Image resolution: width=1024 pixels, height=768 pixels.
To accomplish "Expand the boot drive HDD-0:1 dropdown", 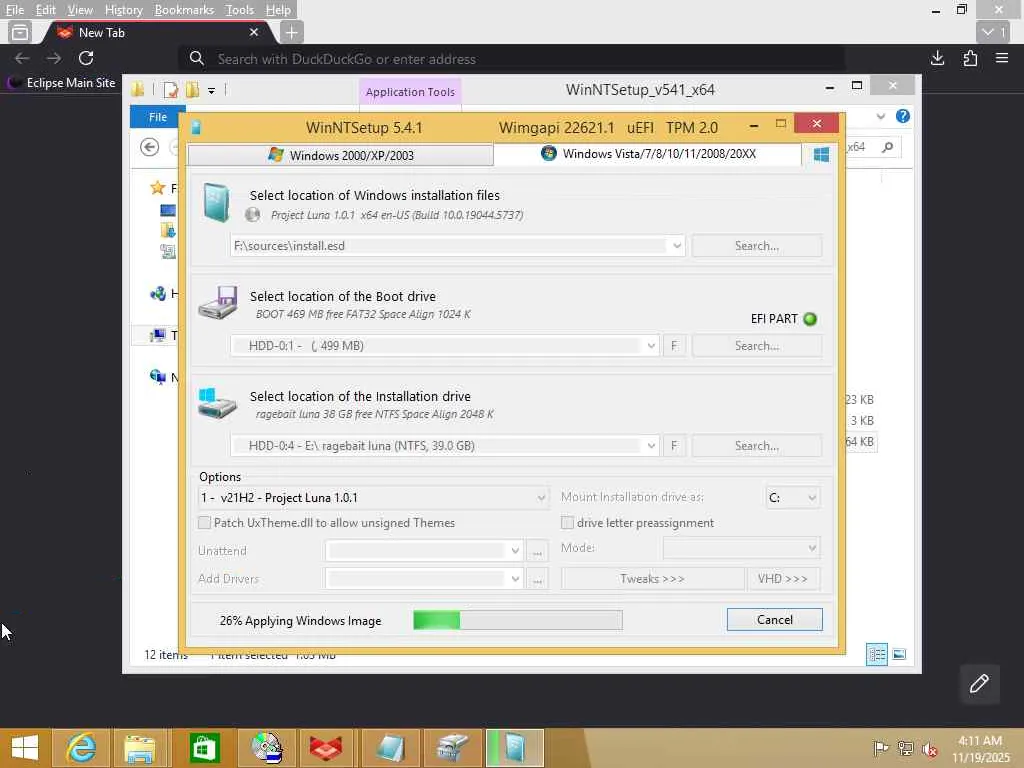I will coord(650,345).
